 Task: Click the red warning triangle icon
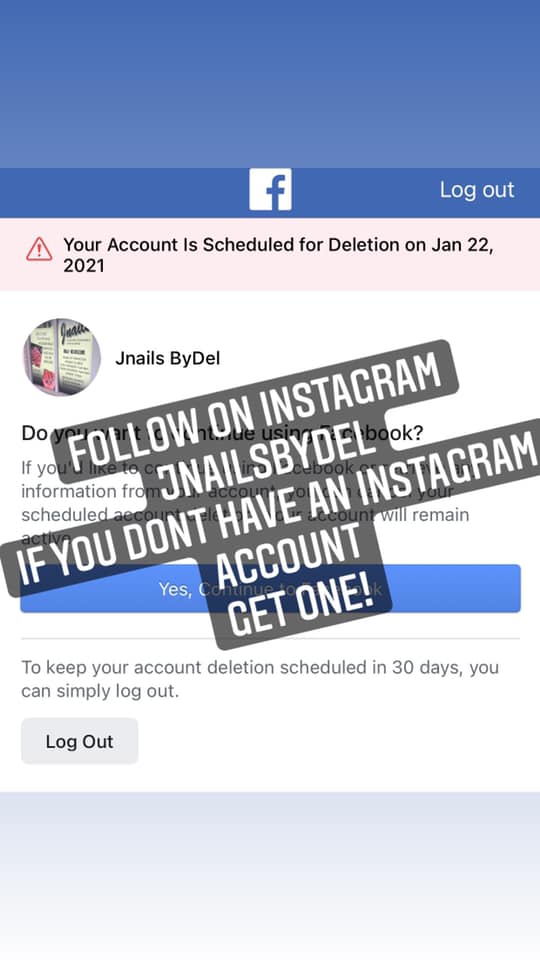(x=39, y=249)
